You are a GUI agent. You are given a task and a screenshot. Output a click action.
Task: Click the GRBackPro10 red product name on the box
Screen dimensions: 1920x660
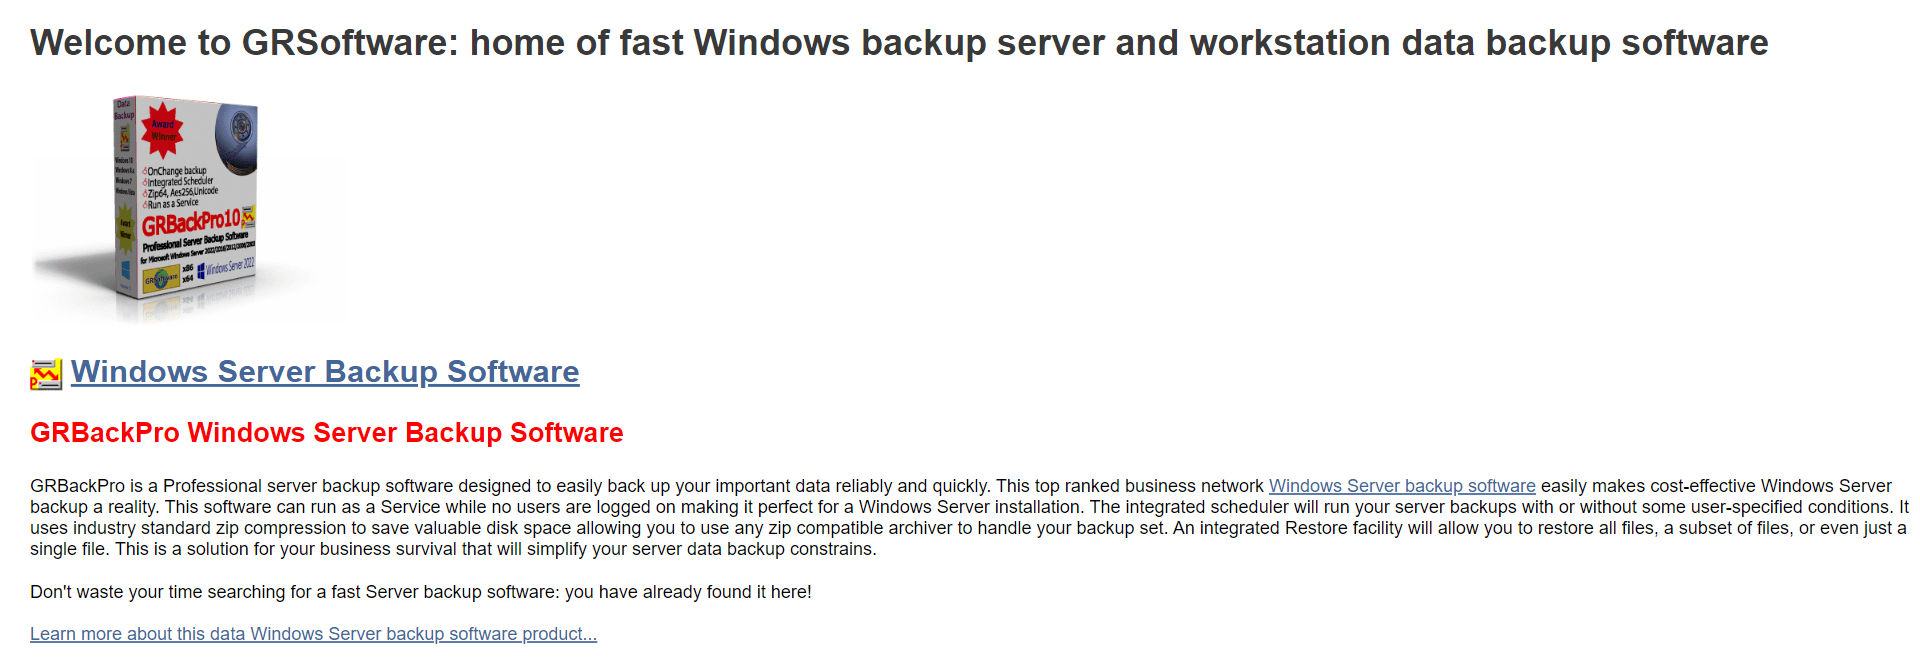[191, 223]
